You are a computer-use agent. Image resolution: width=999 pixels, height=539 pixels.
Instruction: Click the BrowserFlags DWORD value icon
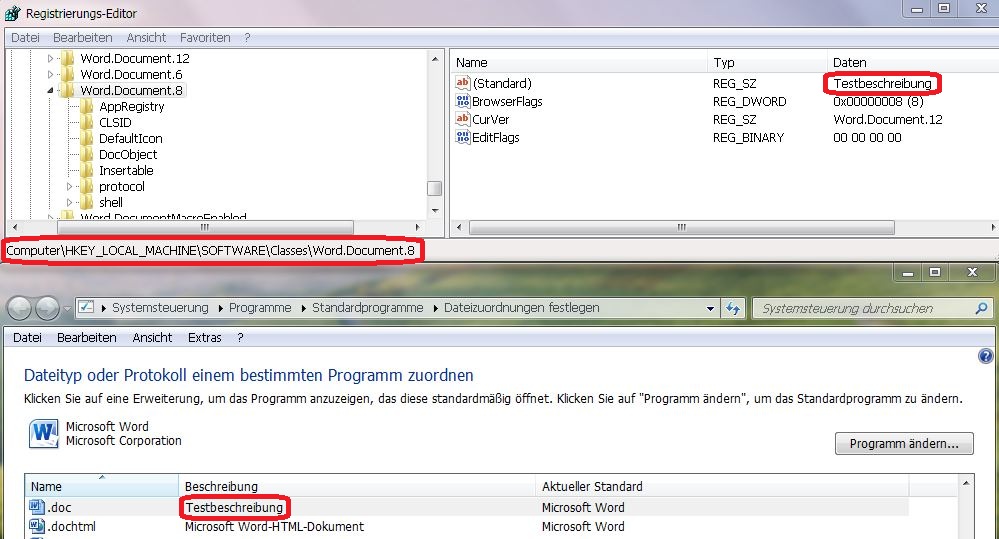pos(463,101)
